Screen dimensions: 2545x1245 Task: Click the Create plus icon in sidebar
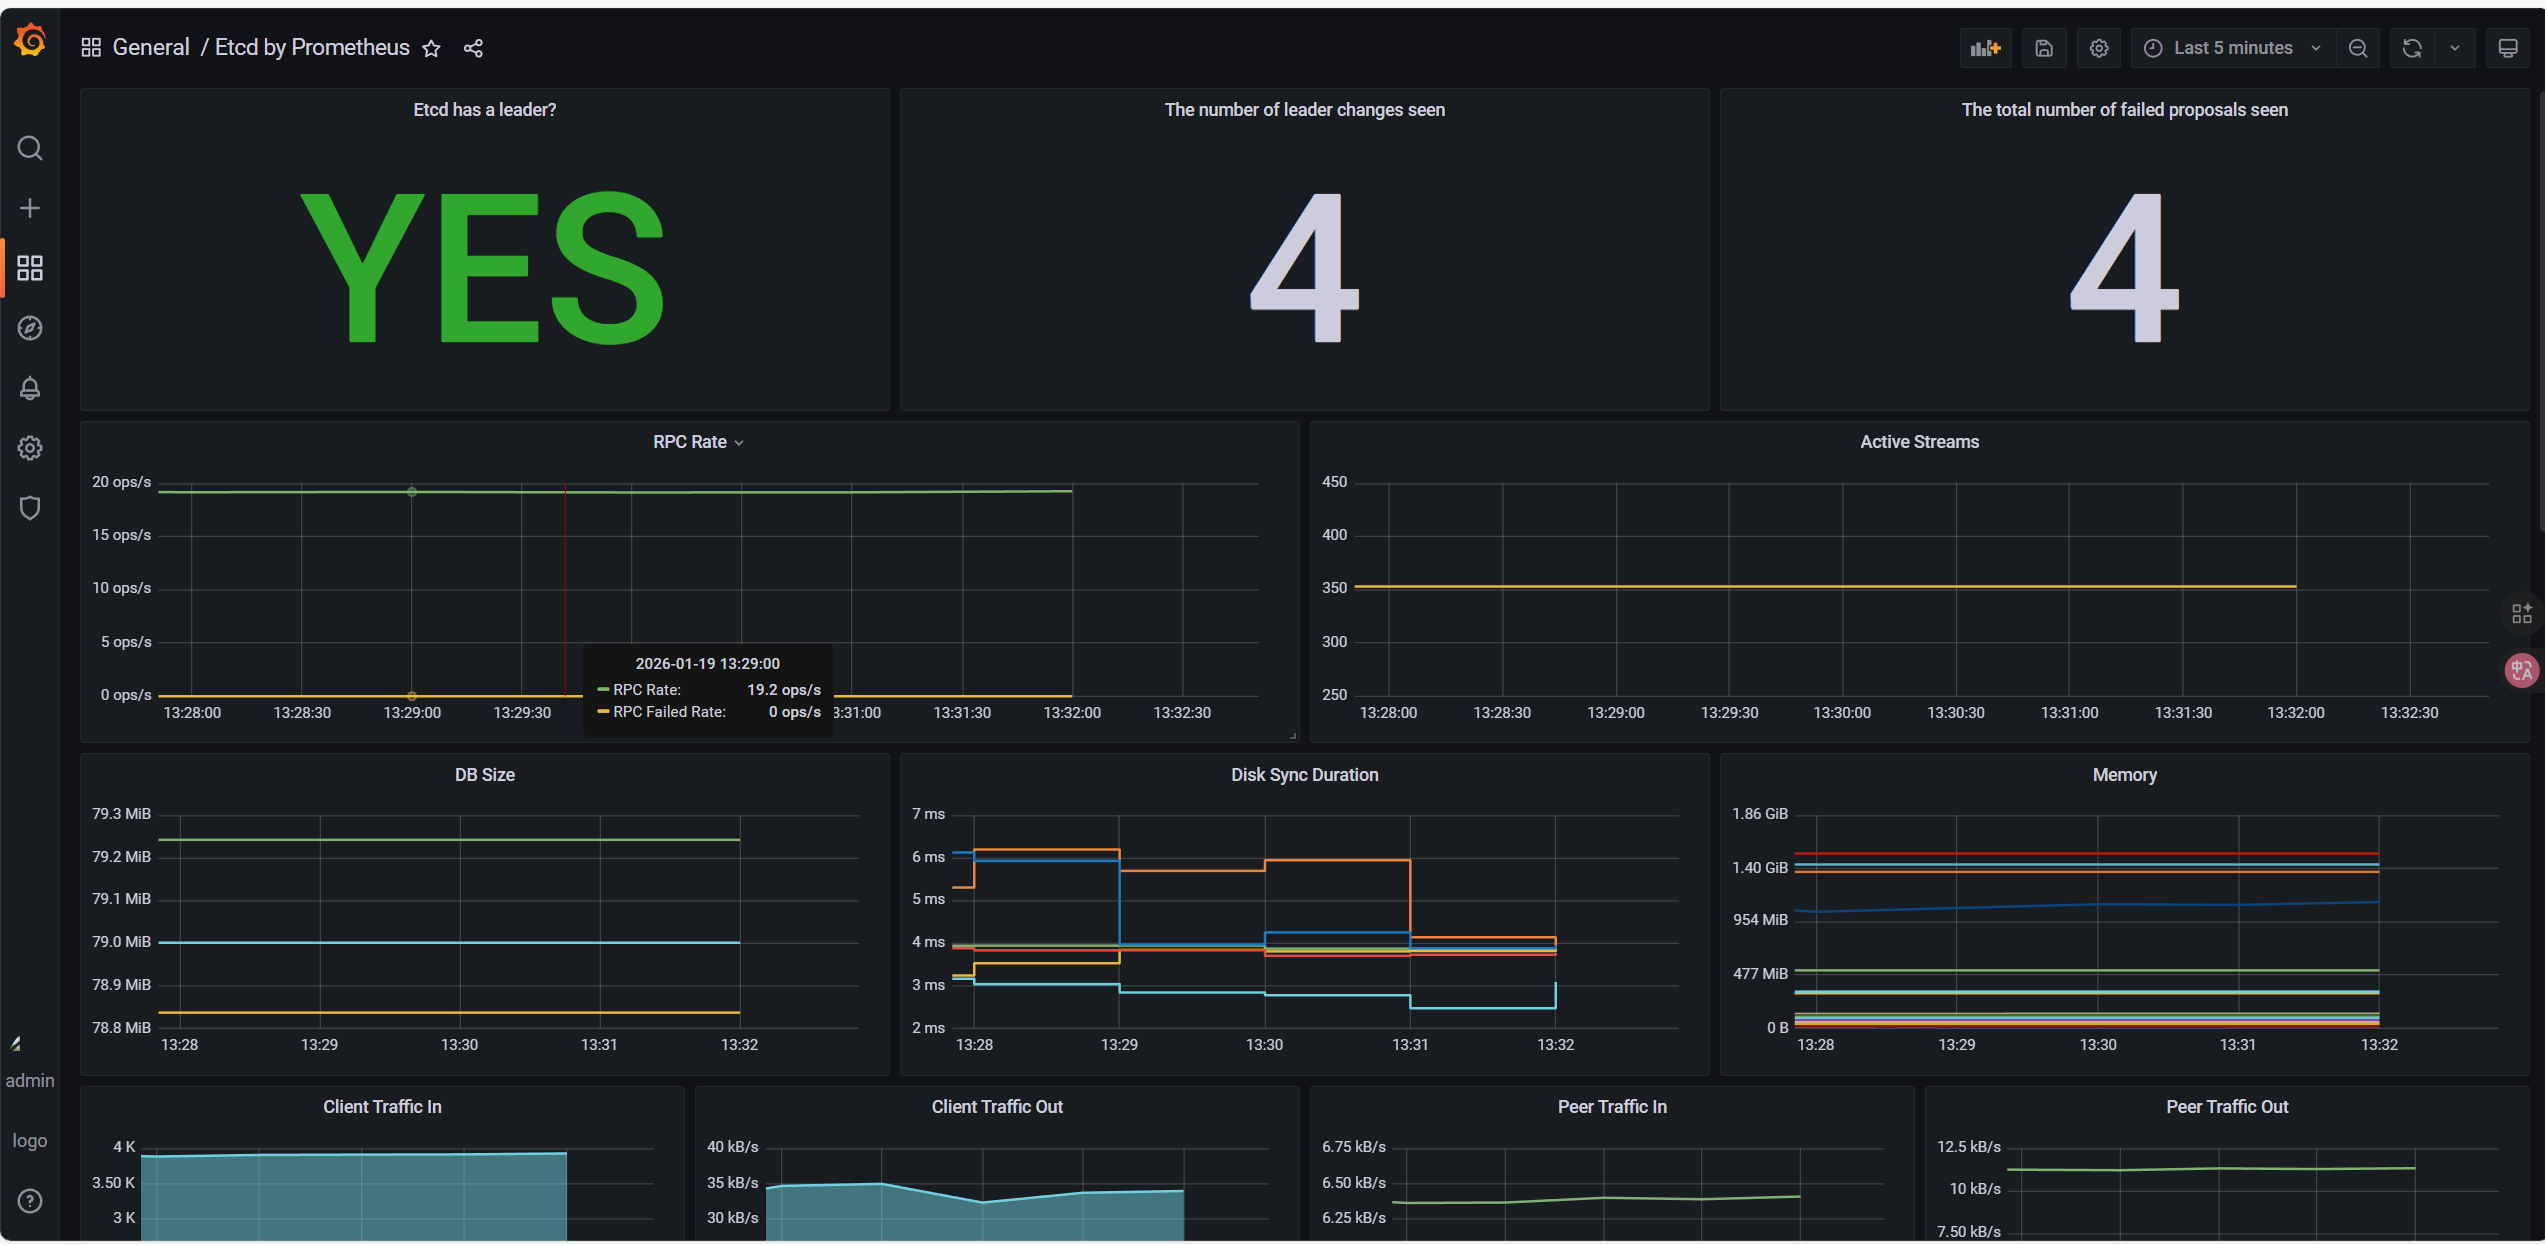(x=30, y=208)
